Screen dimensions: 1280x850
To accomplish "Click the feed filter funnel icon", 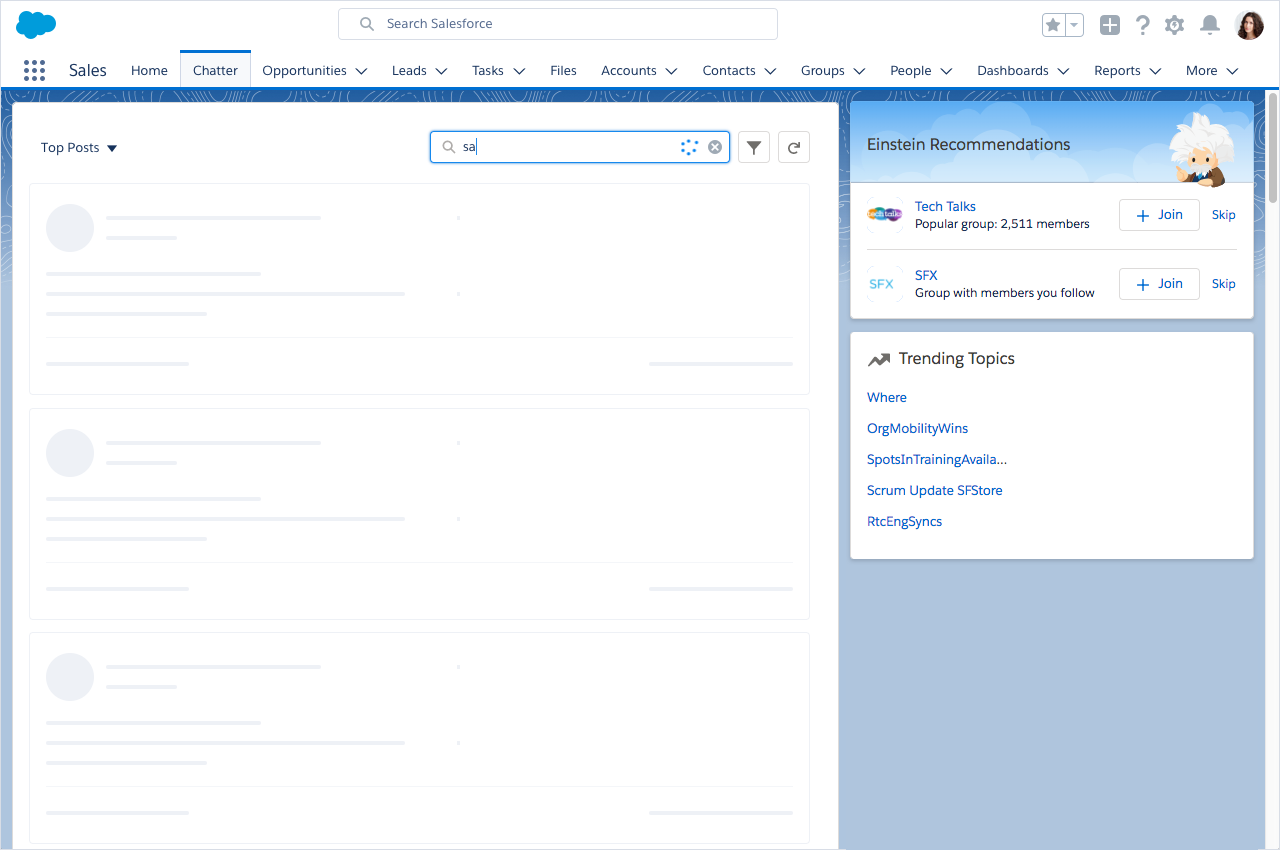I will 754,147.
